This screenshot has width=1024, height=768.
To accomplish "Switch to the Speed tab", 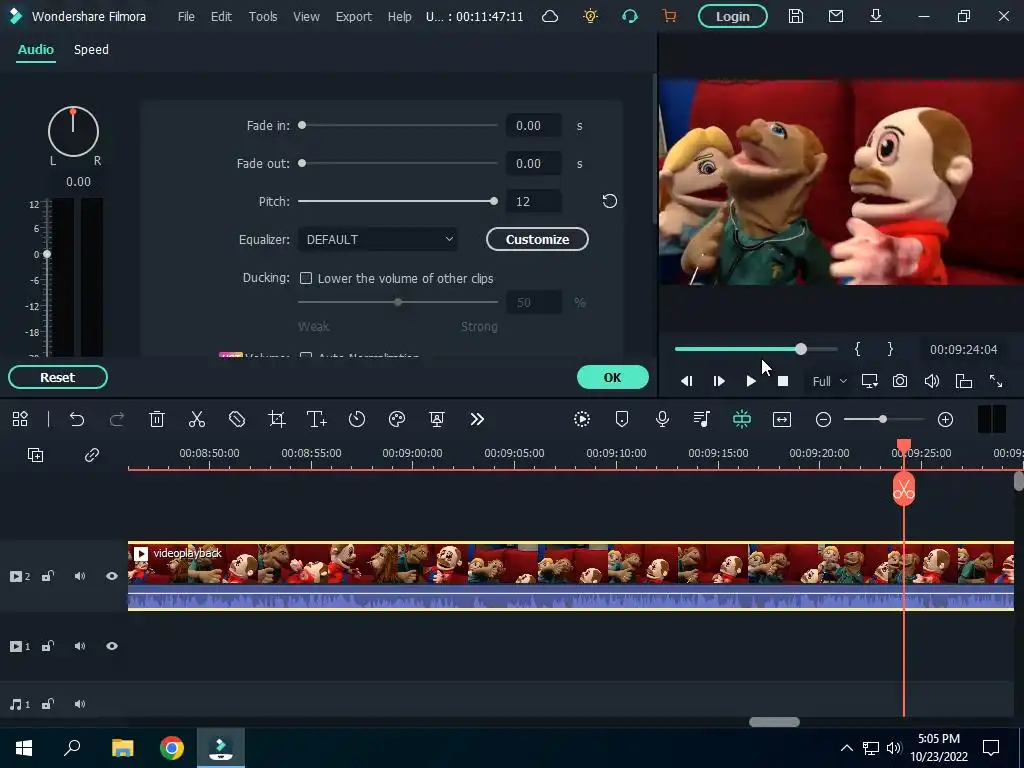I will click(91, 50).
